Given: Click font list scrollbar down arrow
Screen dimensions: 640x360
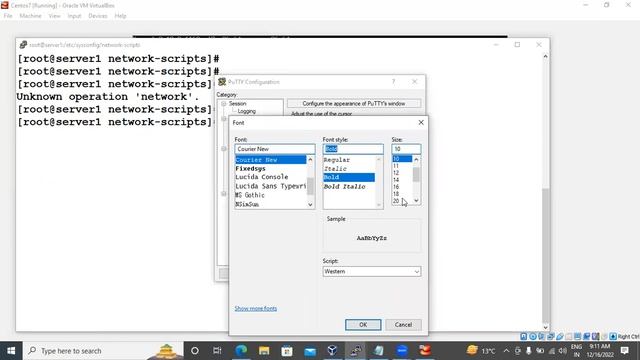Looking at the screenshot, I should (310, 204).
